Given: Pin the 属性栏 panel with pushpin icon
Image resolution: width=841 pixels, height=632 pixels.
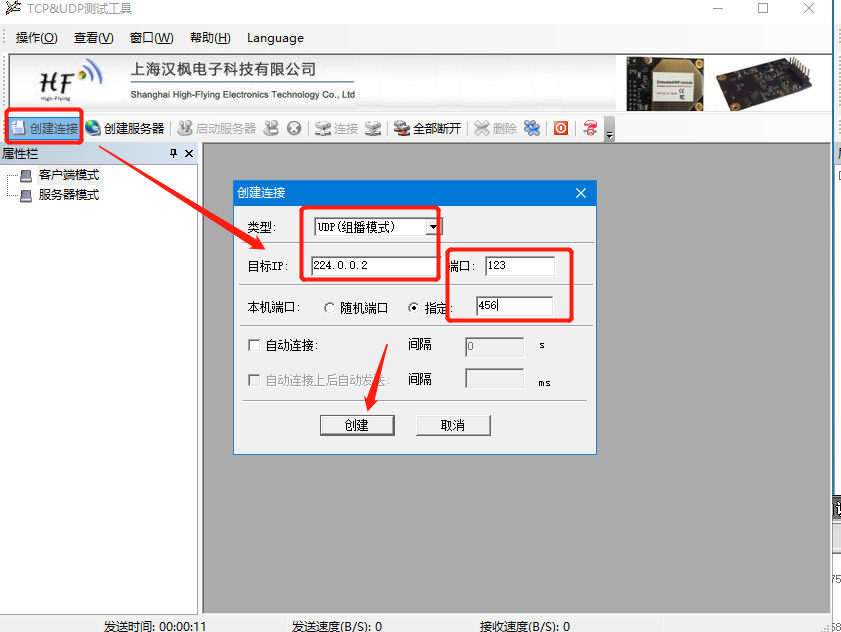Looking at the screenshot, I should tap(173, 153).
